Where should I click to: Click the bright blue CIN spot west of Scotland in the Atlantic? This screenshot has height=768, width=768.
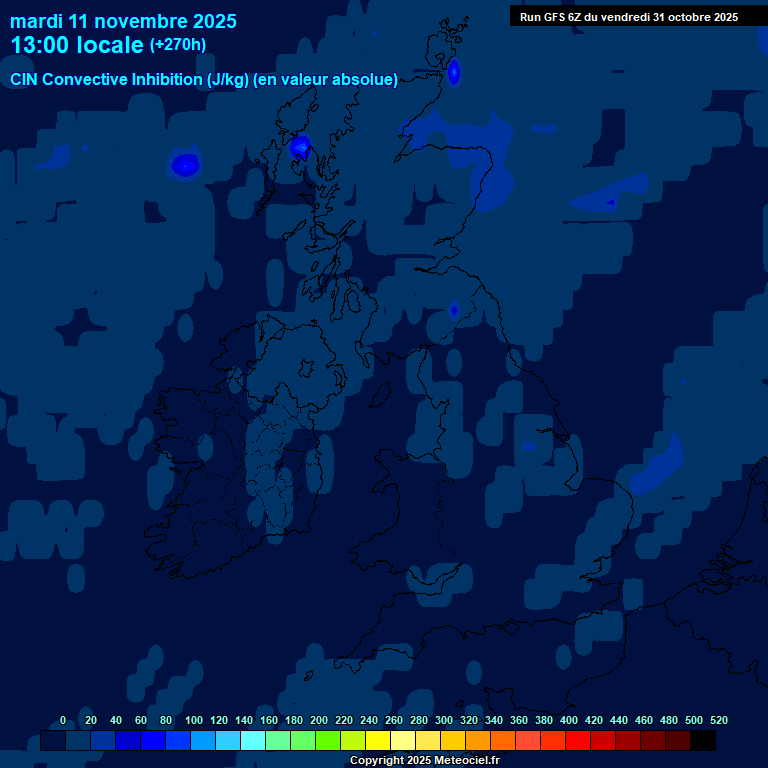click(x=185, y=165)
